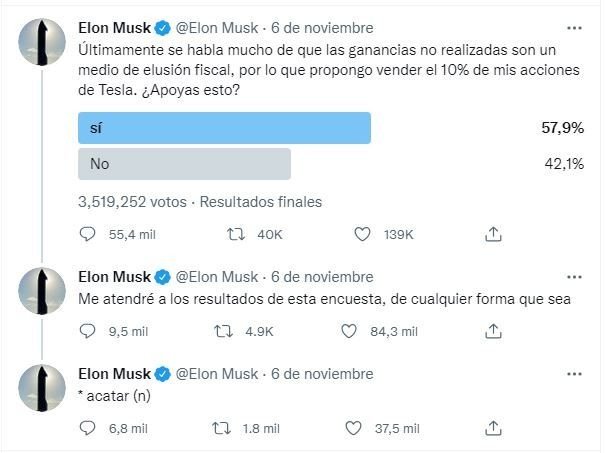Share the '* acatar (n)' tweet
Image resolution: width=605 pixels, height=453 pixels.
pyautogui.click(x=493, y=428)
